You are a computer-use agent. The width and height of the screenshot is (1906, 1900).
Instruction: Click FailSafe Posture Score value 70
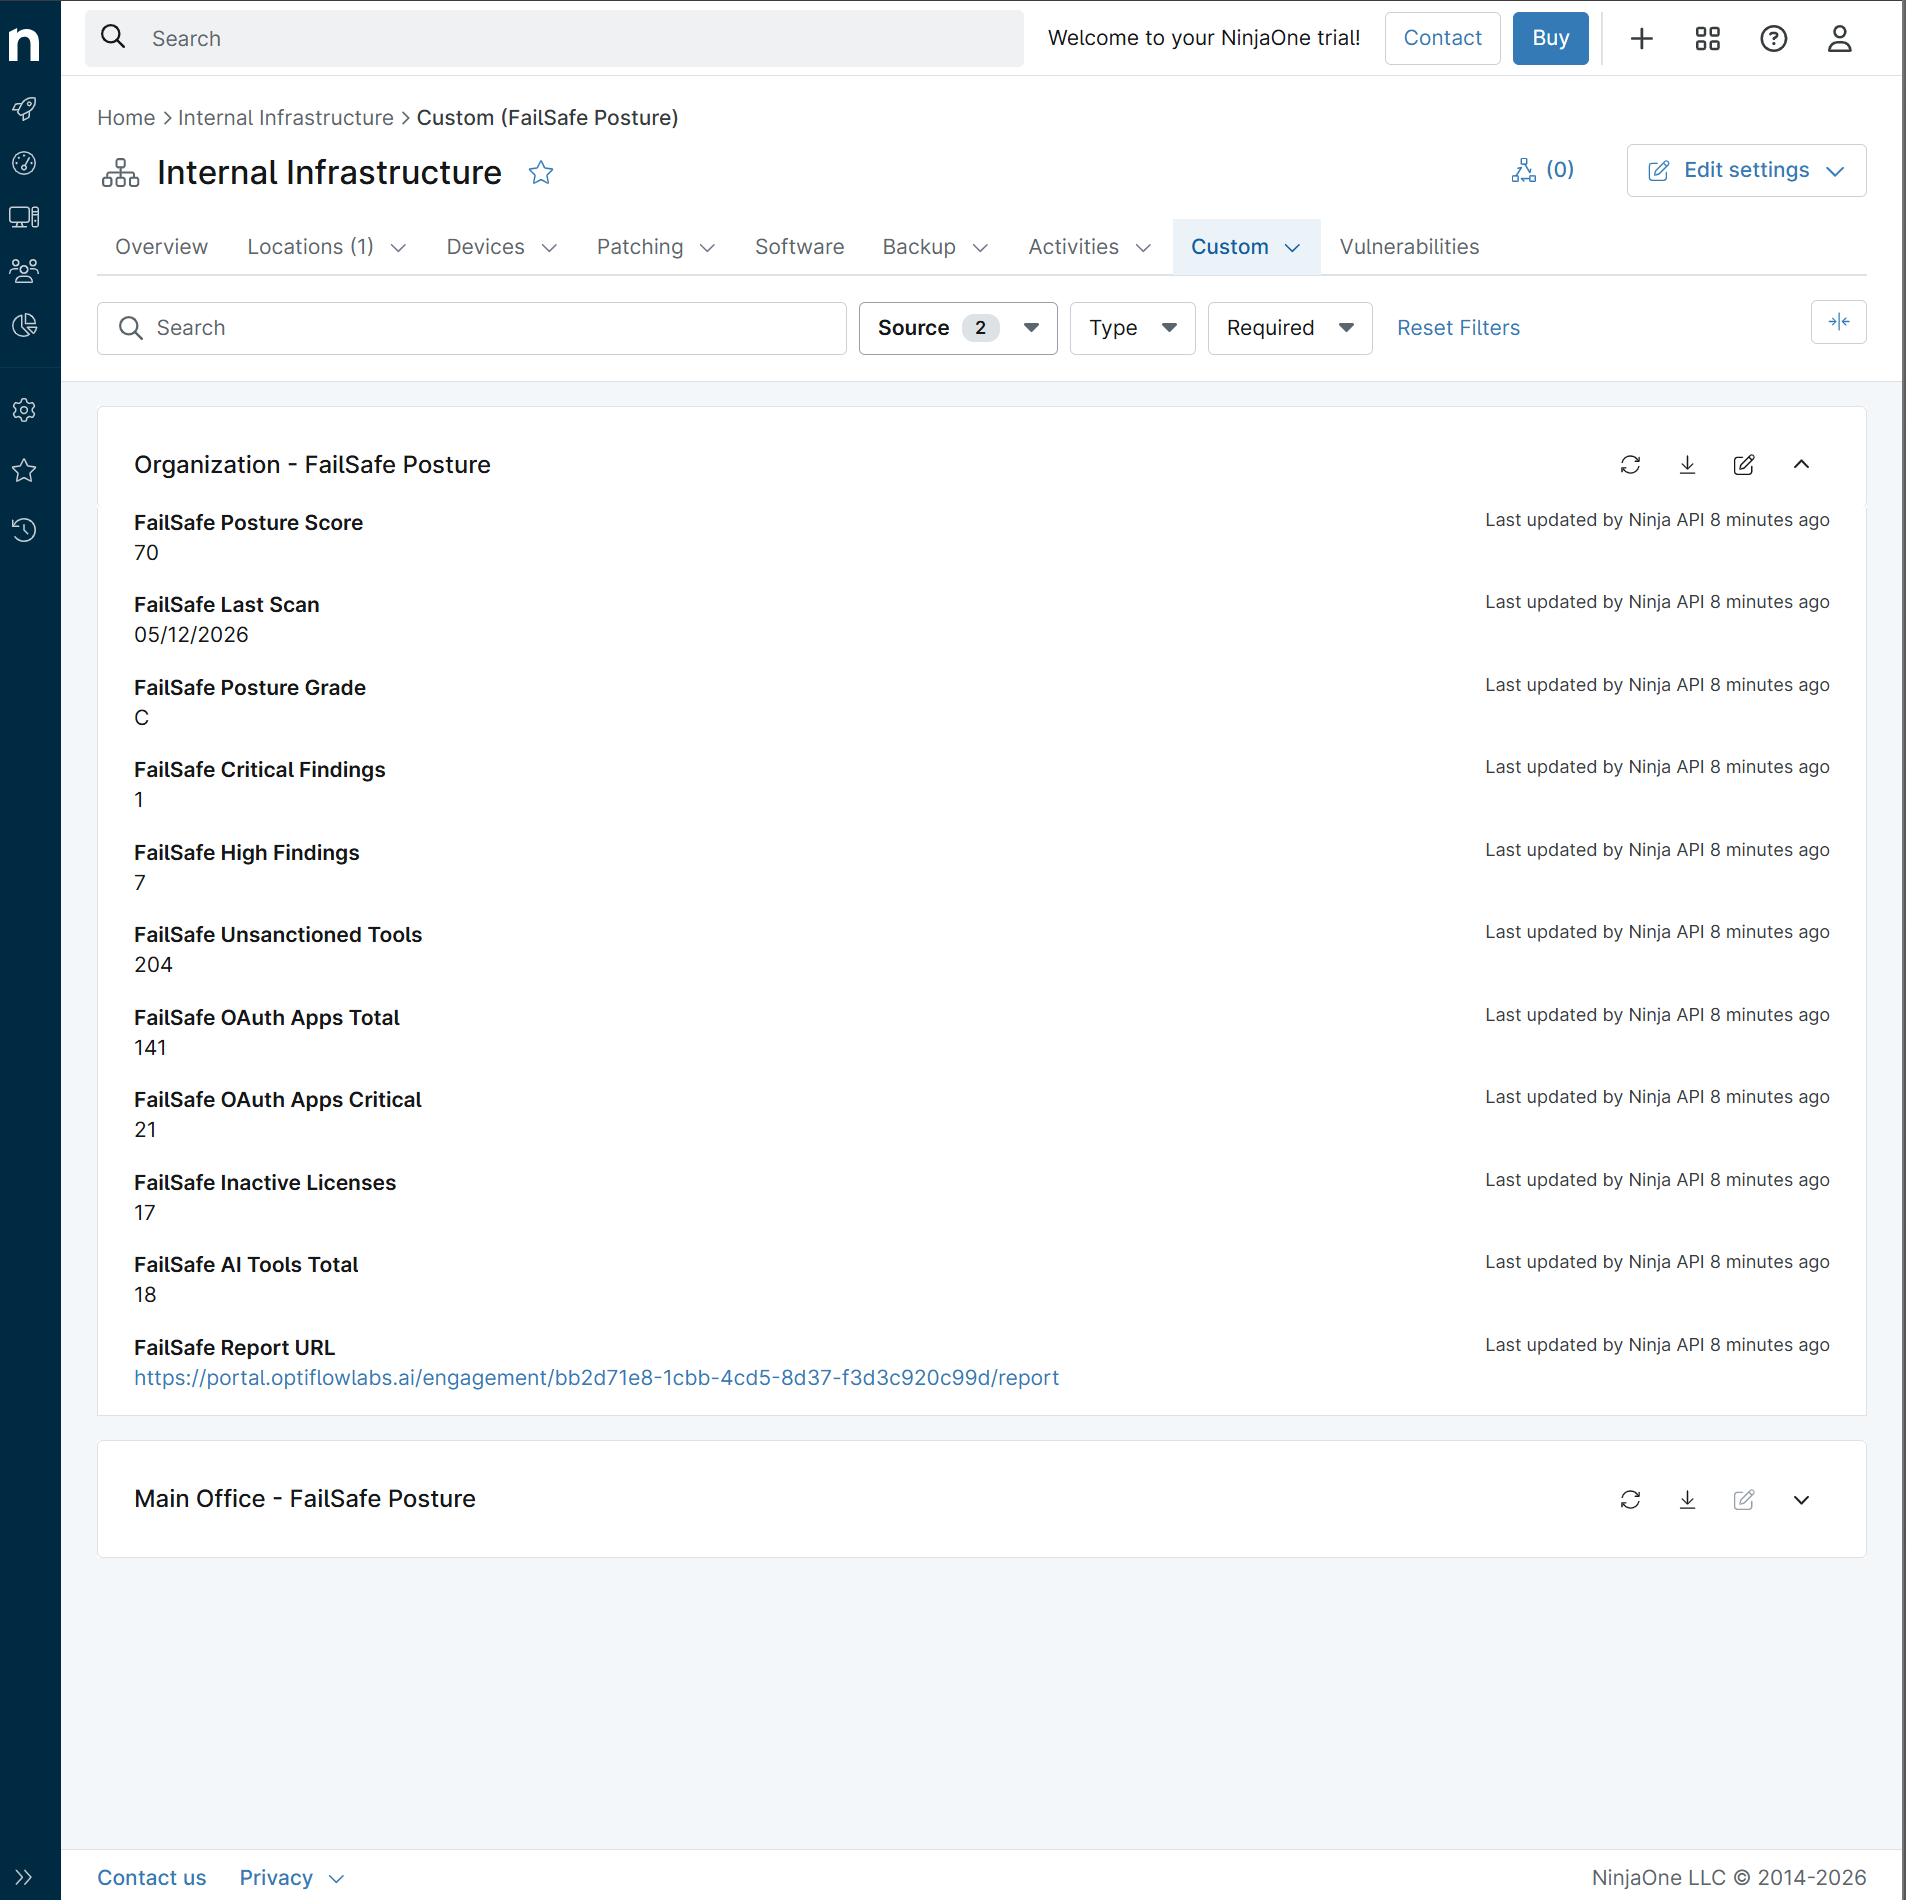[x=146, y=553]
